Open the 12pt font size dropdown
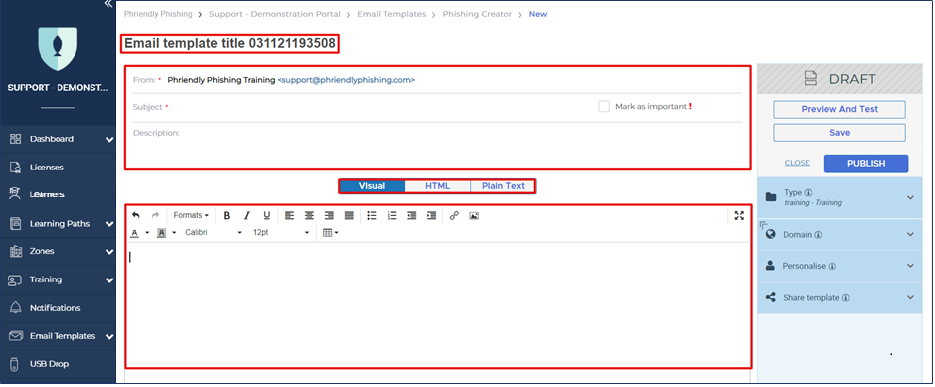This screenshot has width=935, height=387. pyautogui.click(x=281, y=233)
